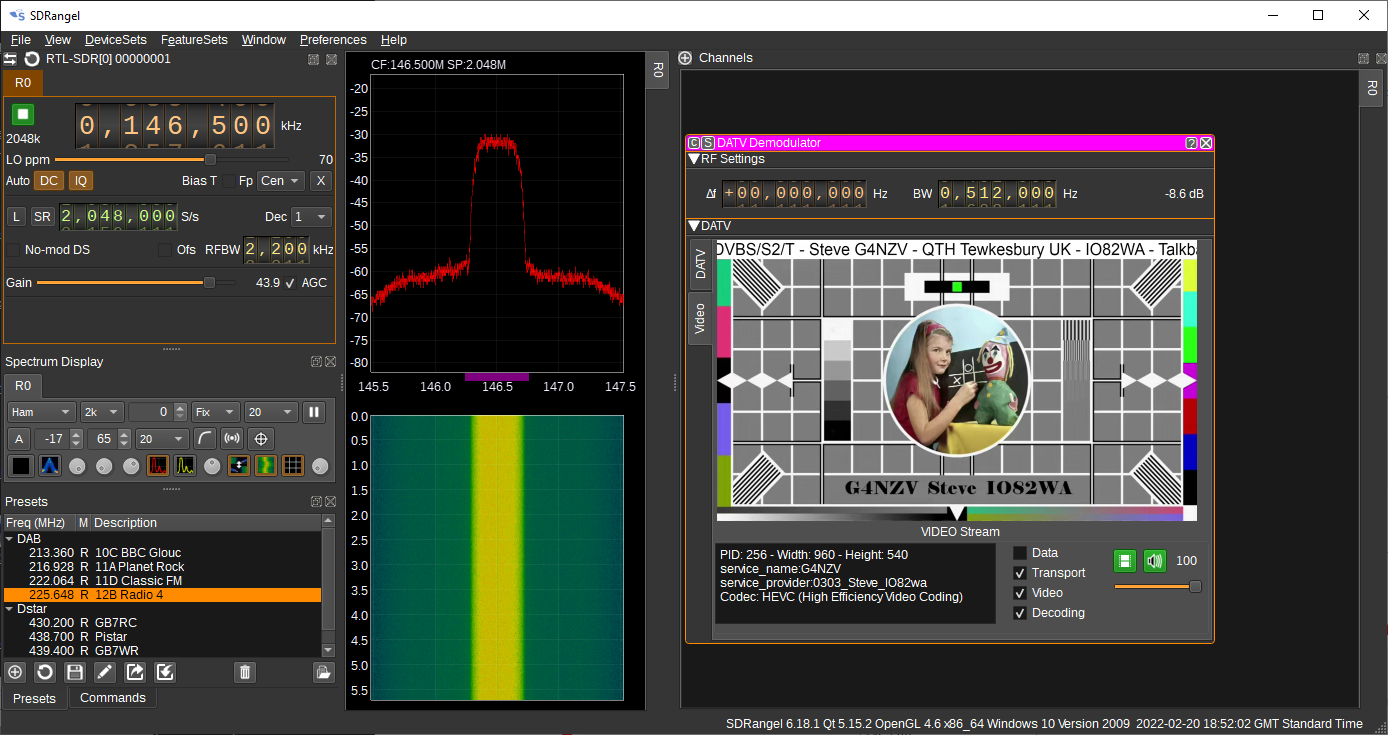
Task: Collapse the RF Settings section
Action: point(694,159)
